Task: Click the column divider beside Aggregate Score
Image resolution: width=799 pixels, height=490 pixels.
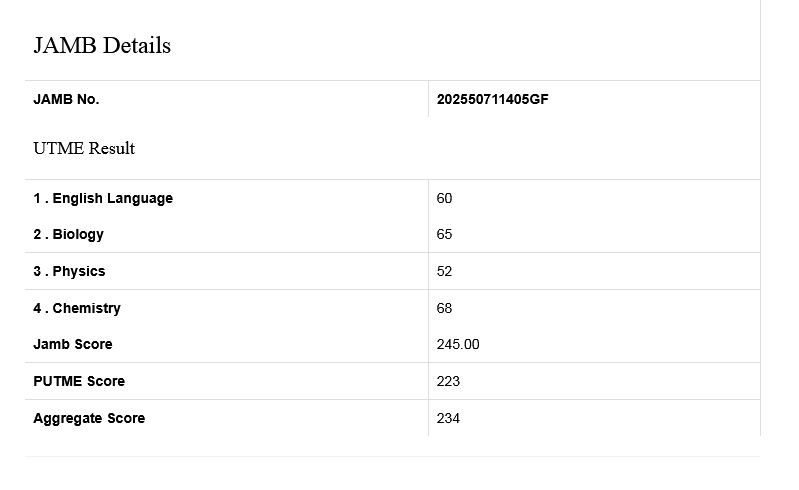Action: (428, 418)
